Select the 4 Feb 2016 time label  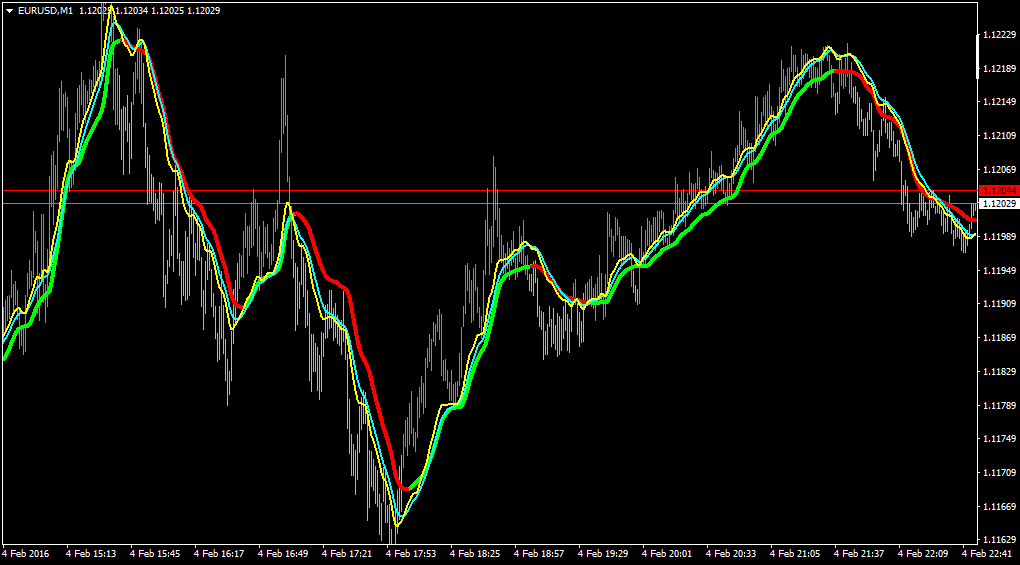click(26, 553)
